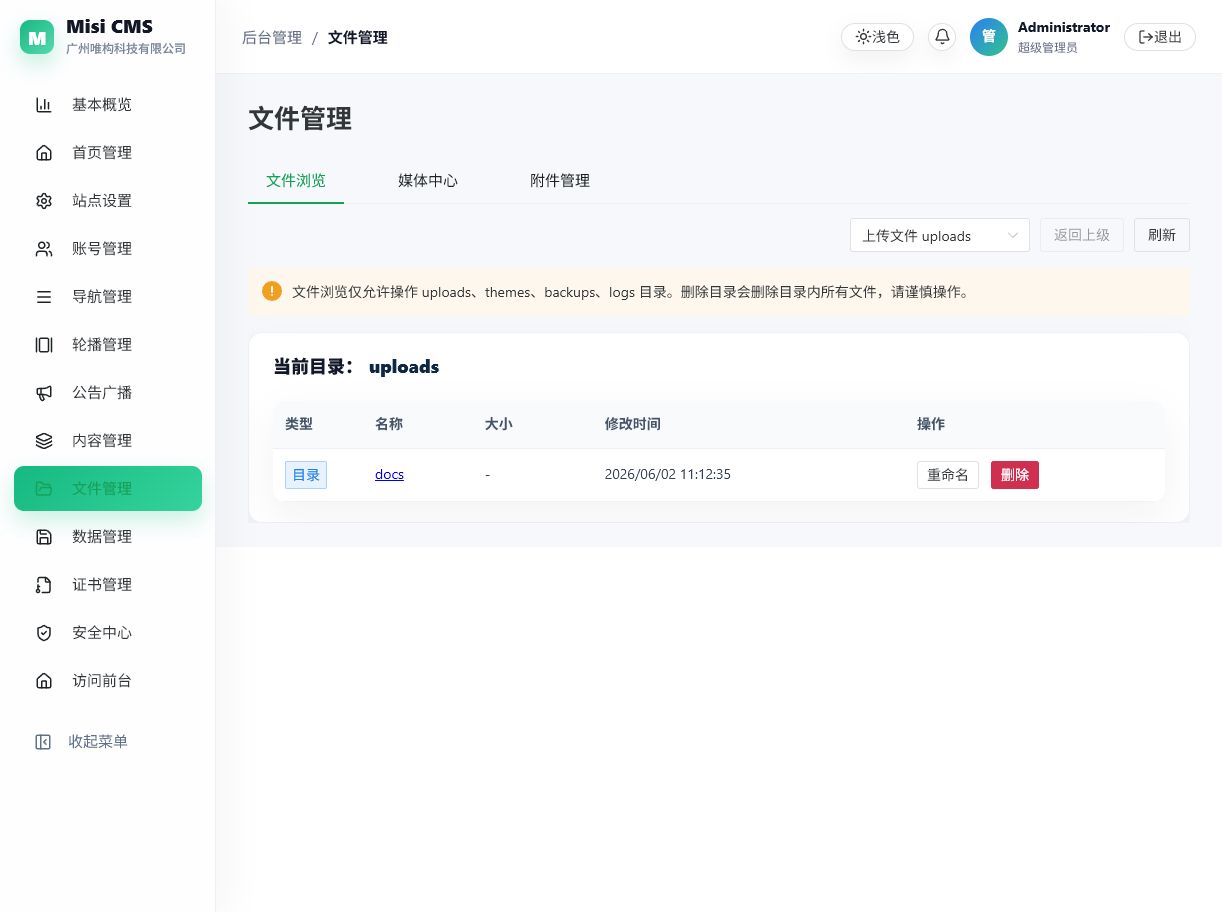1222x912 pixels.
Task: Switch to the 文件浏览 tab
Action: (296, 181)
